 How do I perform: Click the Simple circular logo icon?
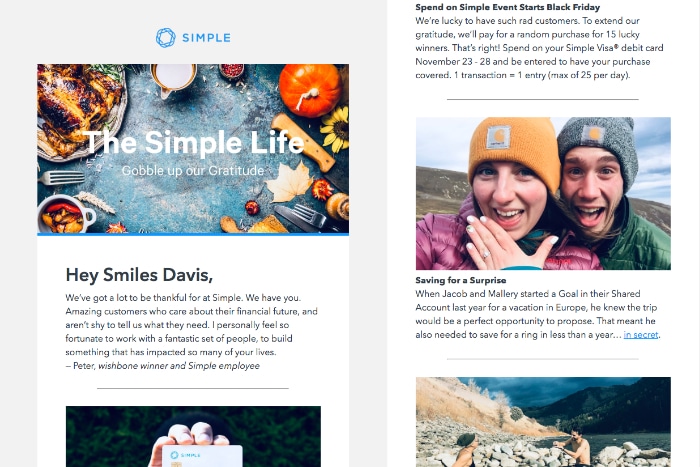click(x=166, y=38)
